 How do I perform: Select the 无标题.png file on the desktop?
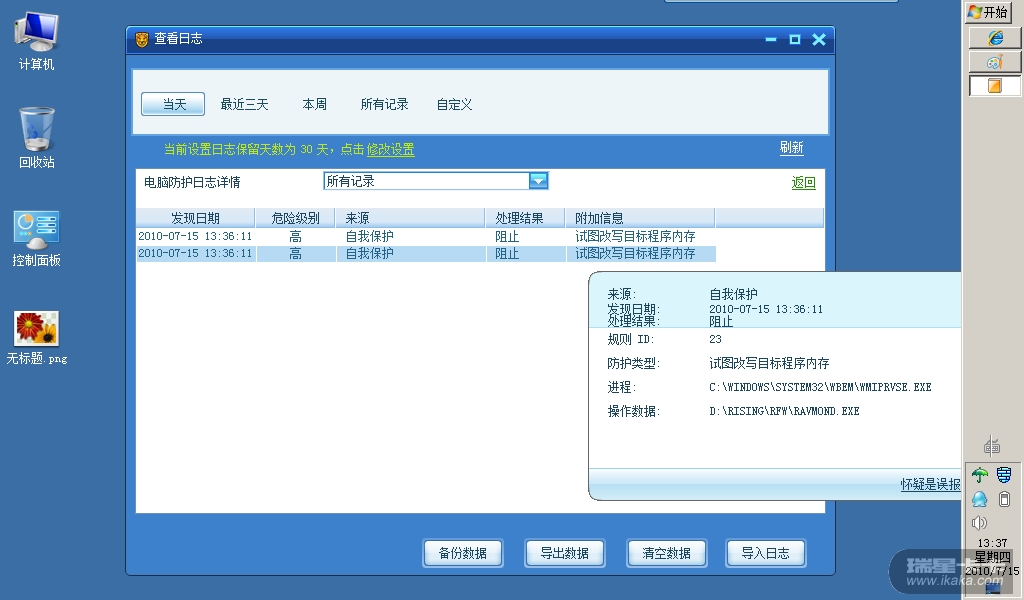[37, 337]
